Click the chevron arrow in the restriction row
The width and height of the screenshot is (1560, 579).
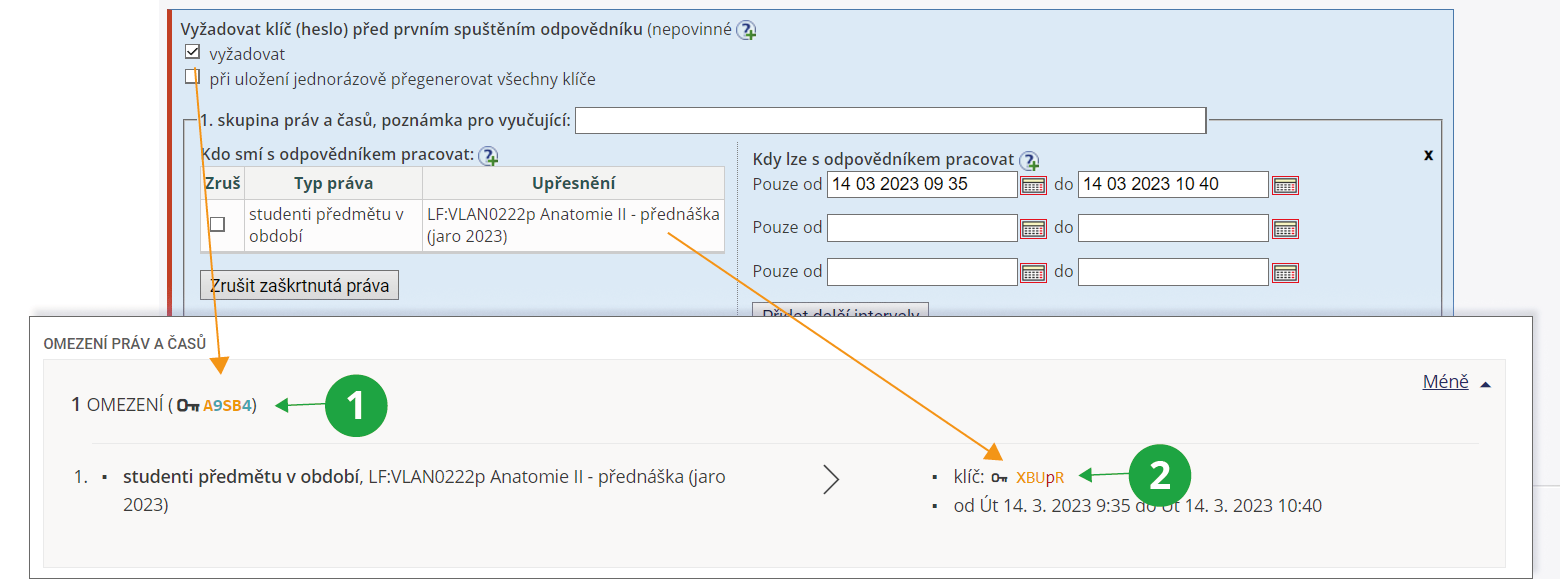click(x=831, y=480)
